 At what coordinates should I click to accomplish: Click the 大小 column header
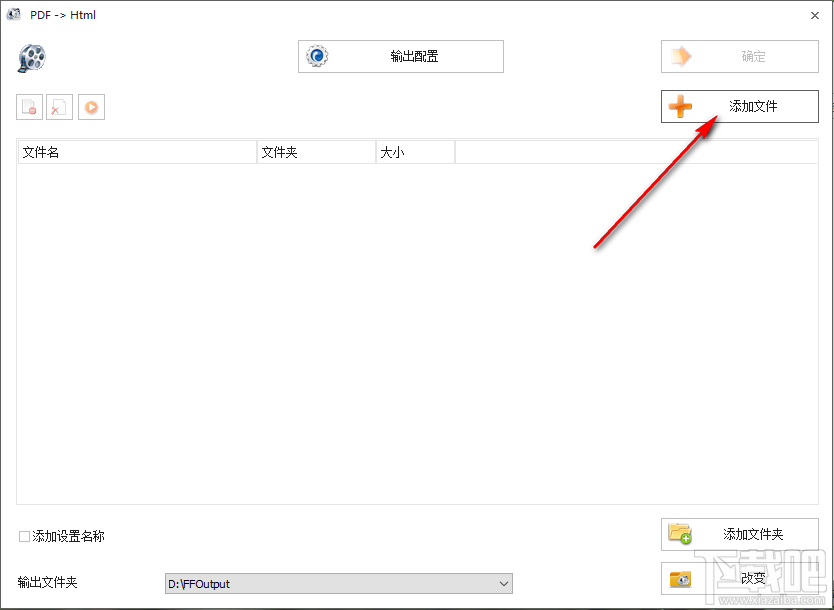(413, 151)
